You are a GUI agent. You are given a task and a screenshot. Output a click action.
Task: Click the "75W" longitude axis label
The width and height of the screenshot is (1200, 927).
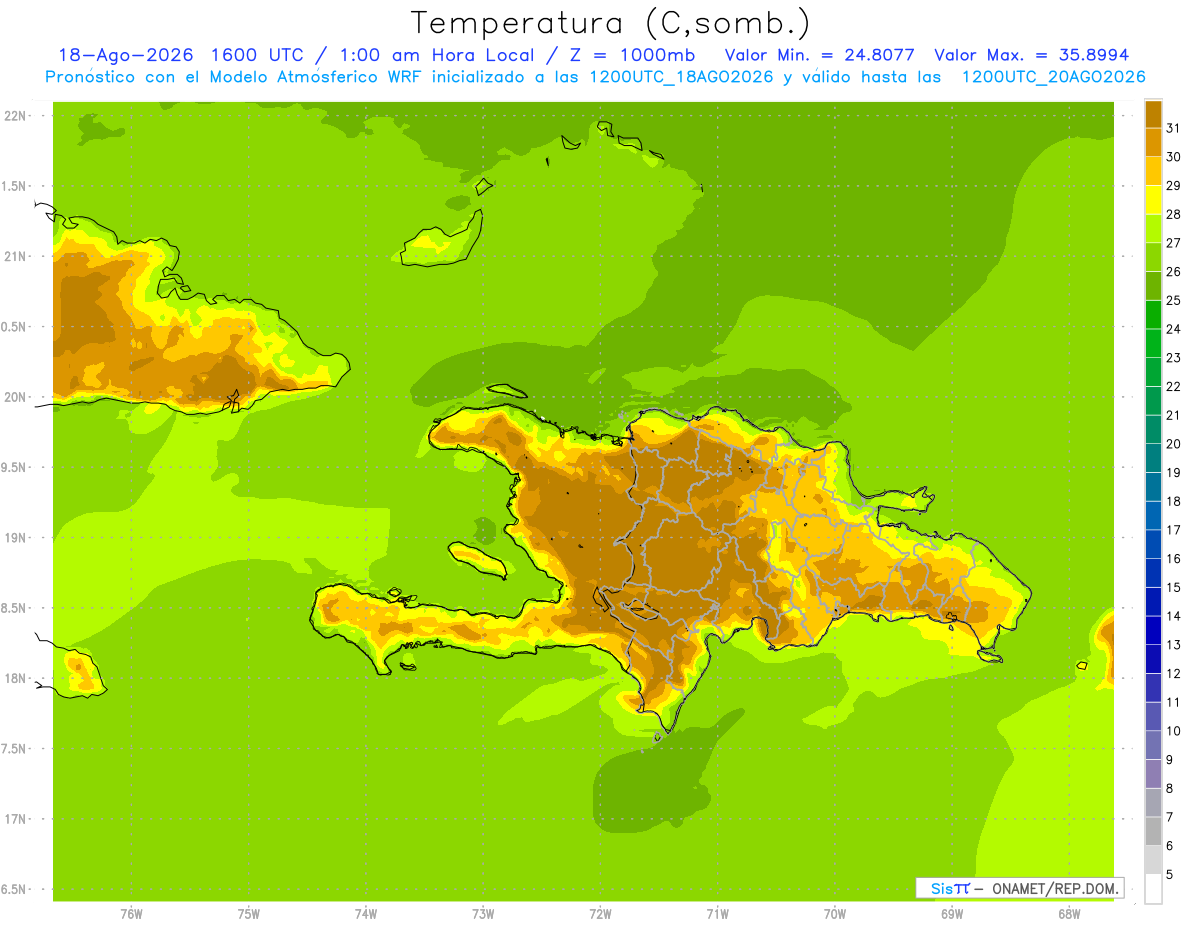[x=249, y=913]
